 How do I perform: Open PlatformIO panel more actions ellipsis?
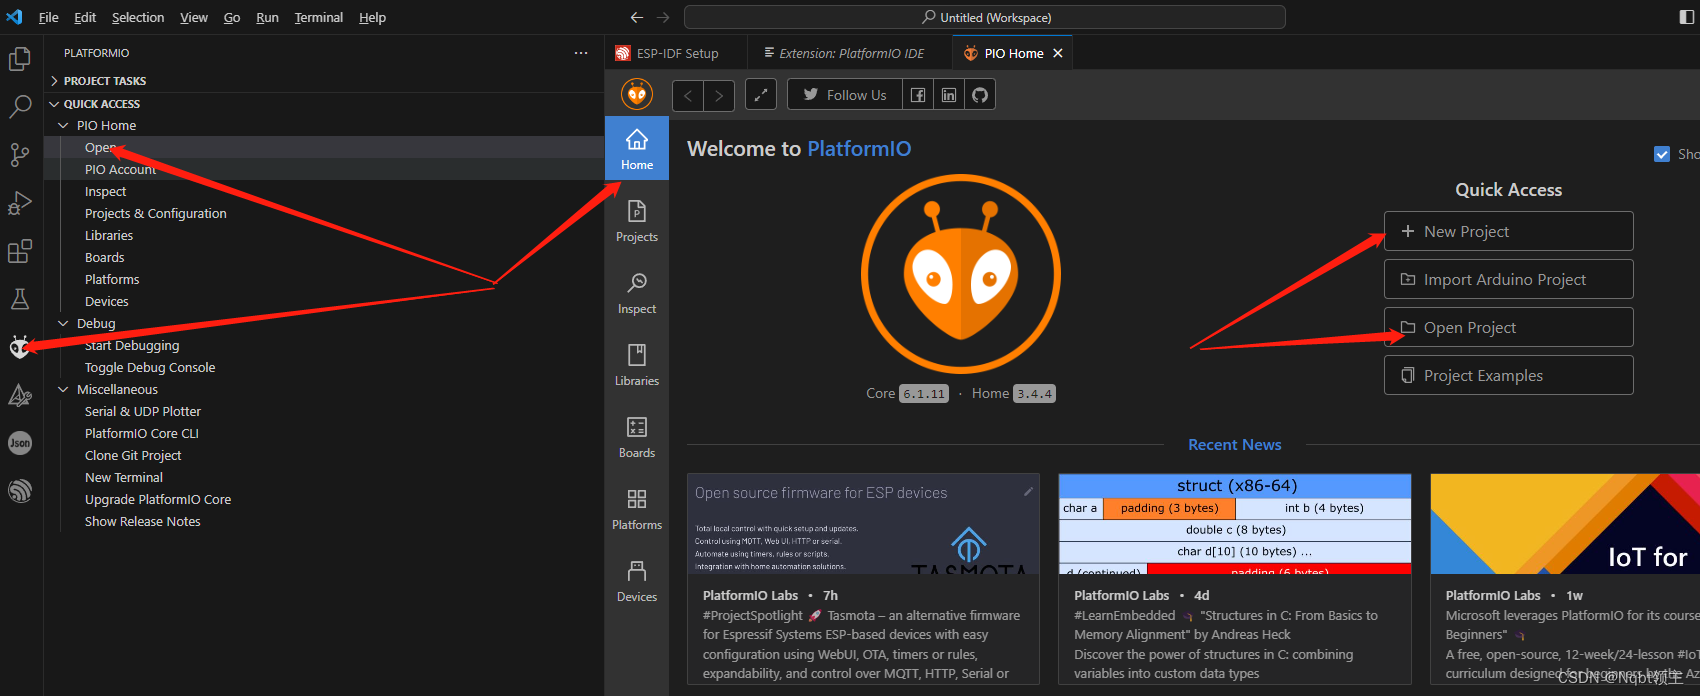[581, 53]
